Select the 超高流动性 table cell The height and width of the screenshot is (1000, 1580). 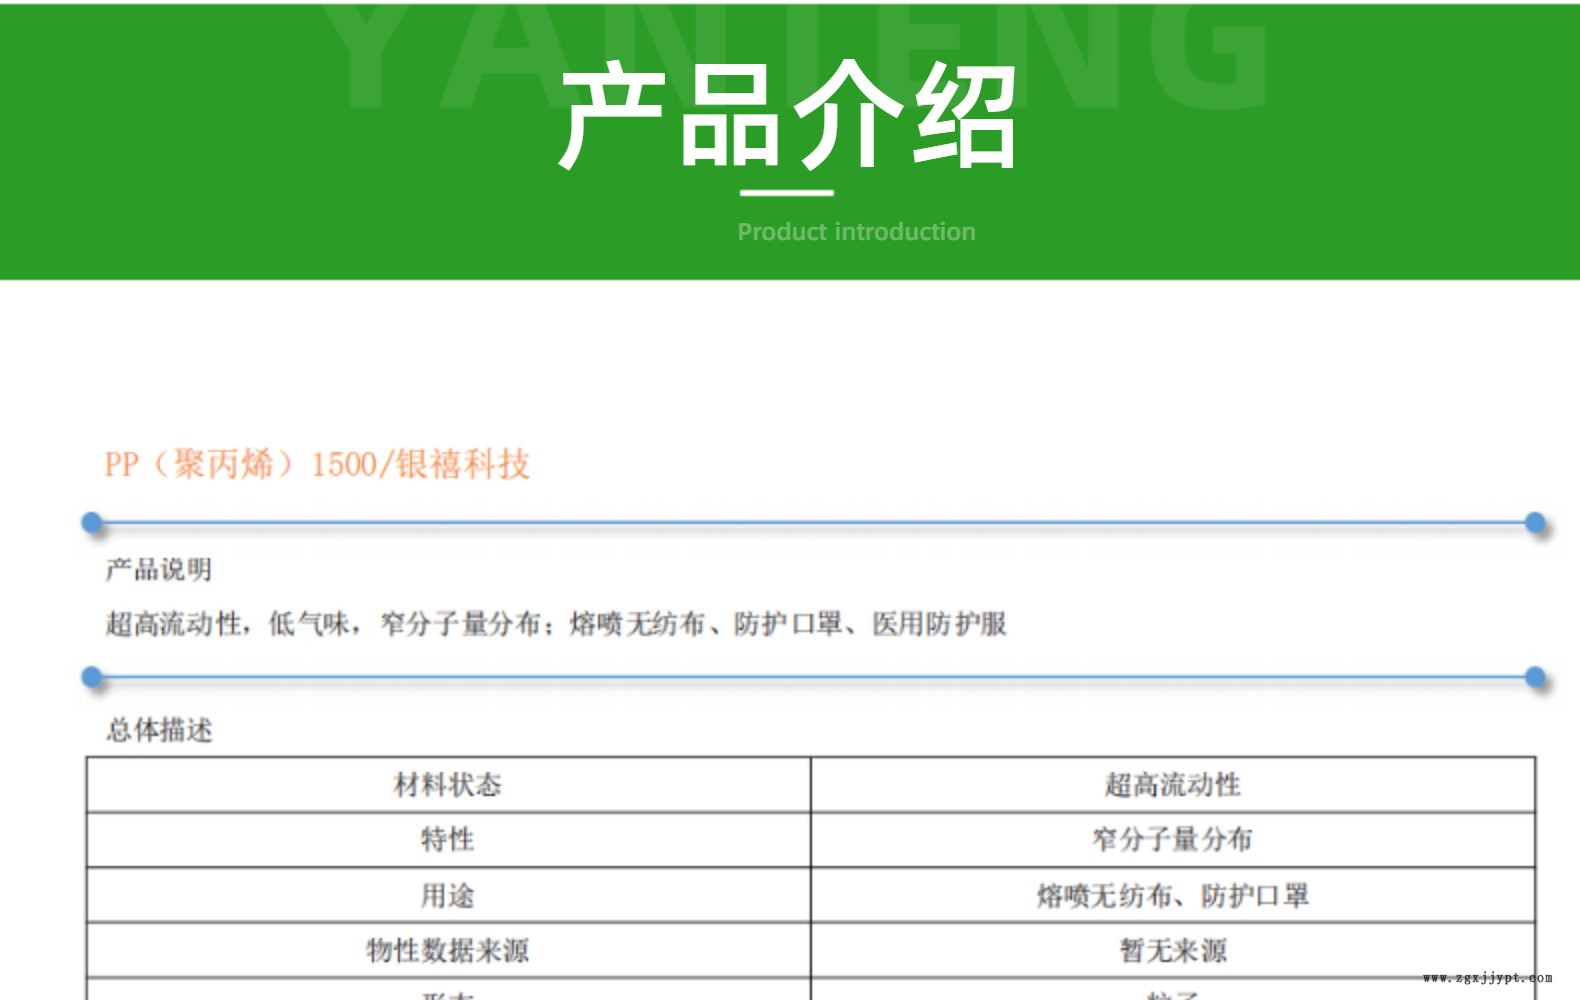click(x=1172, y=785)
